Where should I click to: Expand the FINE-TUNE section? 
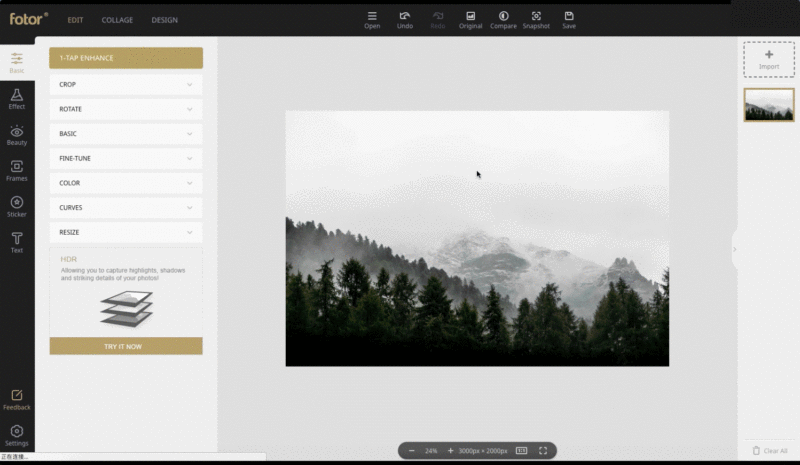(x=126, y=159)
